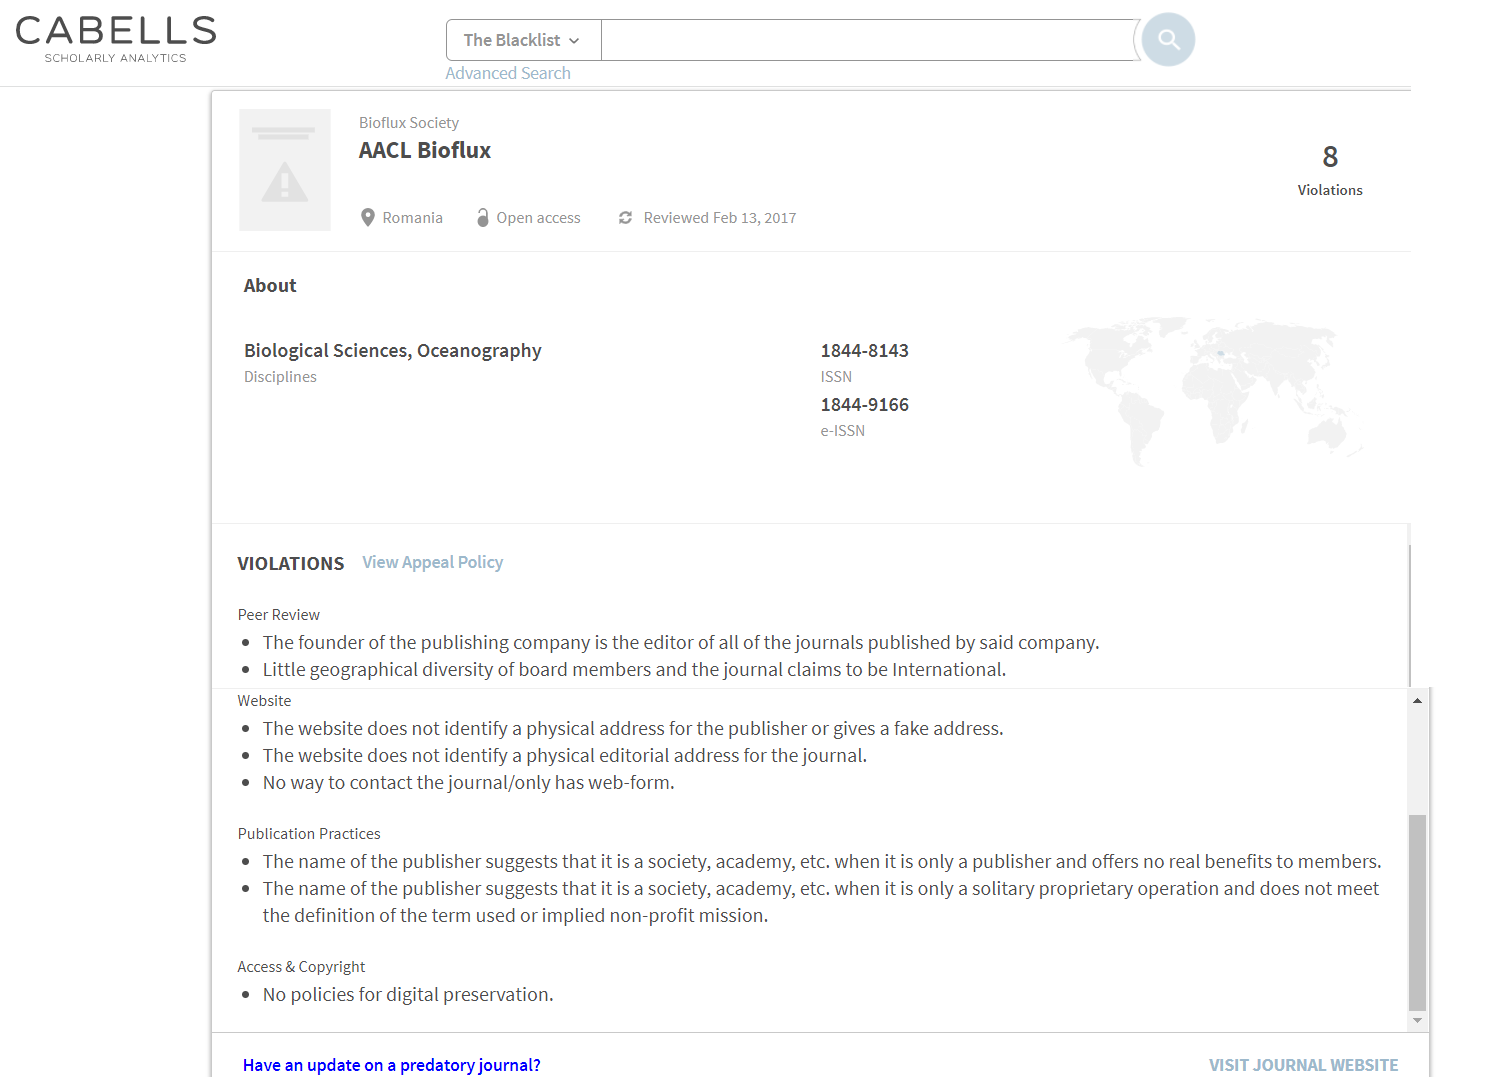This screenshot has width=1509, height=1077.
Task: Open View Appeal Policy link
Action: click(x=432, y=562)
